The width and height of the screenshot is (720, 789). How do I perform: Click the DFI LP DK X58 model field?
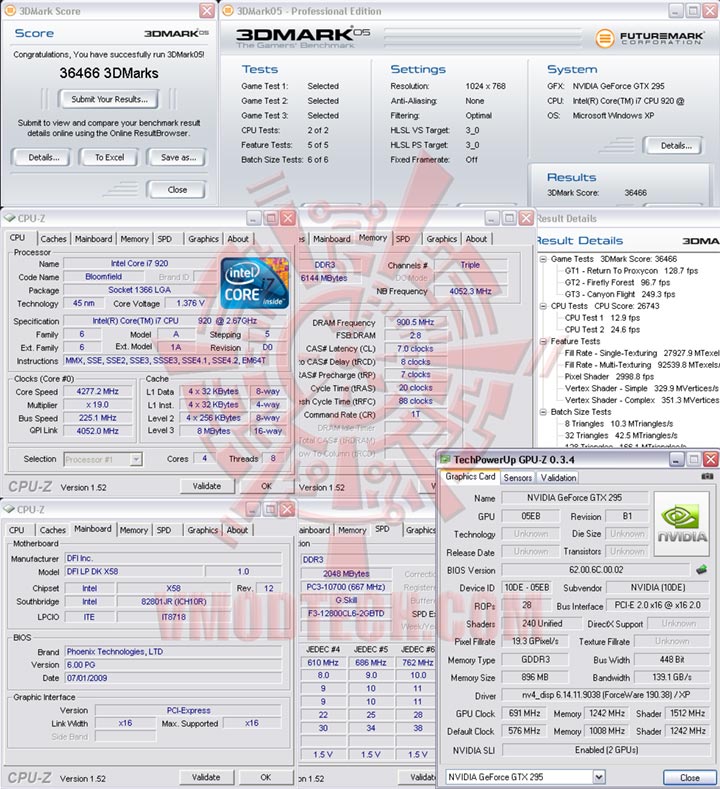pos(134,572)
